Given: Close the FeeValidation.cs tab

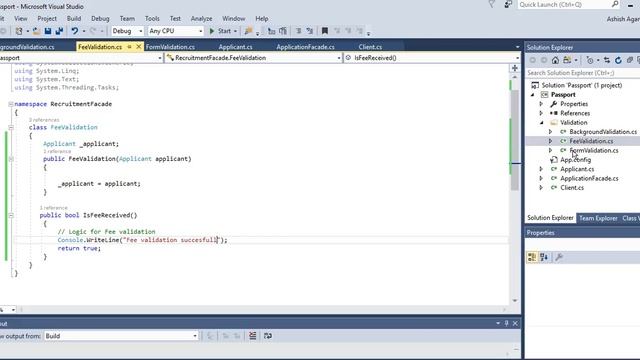Looking at the screenshot, I should point(139,47).
